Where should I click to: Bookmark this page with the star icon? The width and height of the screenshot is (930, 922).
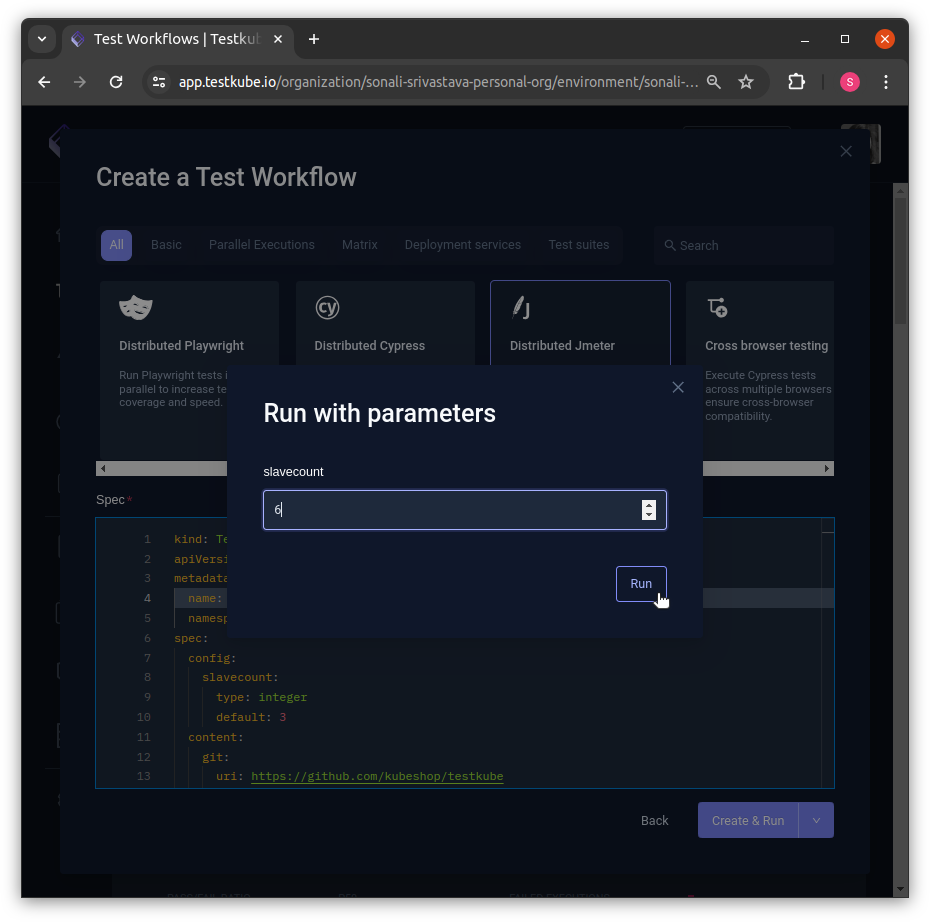(x=746, y=82)
